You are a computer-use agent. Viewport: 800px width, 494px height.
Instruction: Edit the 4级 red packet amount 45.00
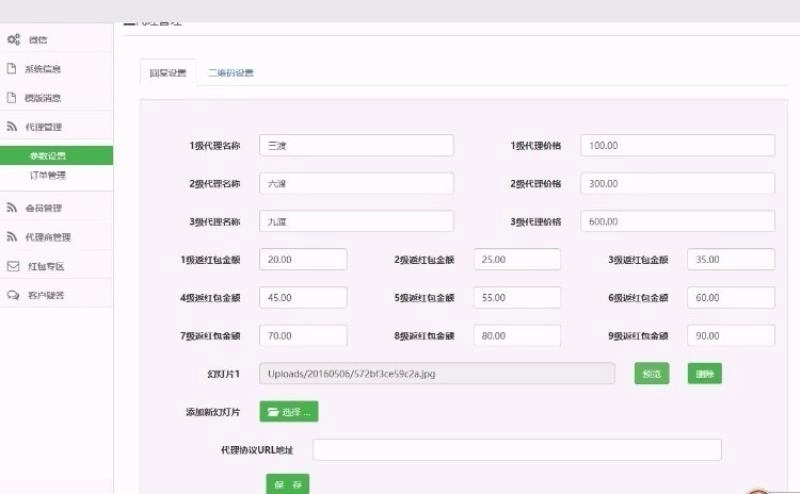point(303,298)
